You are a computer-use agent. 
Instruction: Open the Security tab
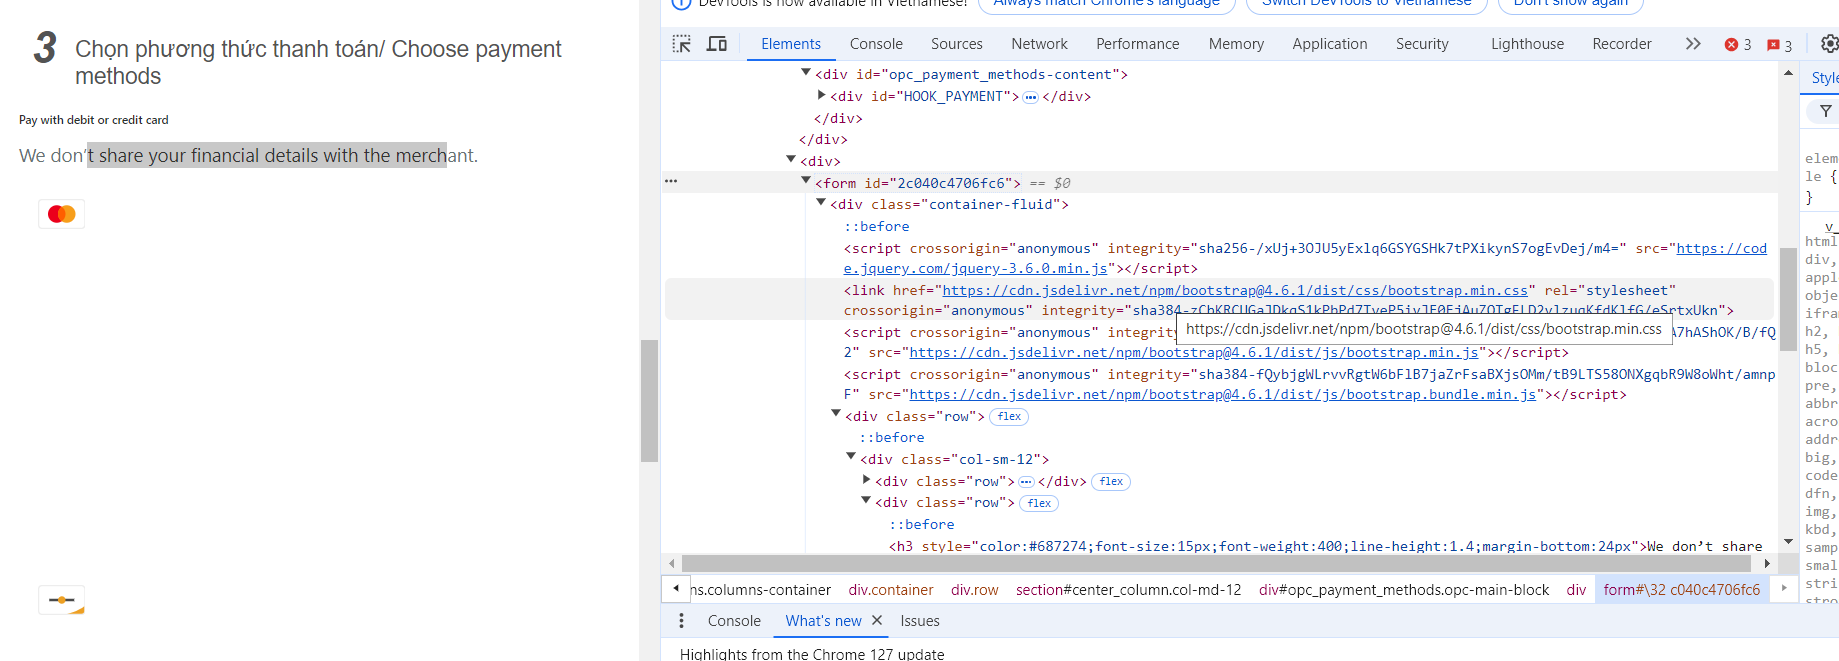1422,44
